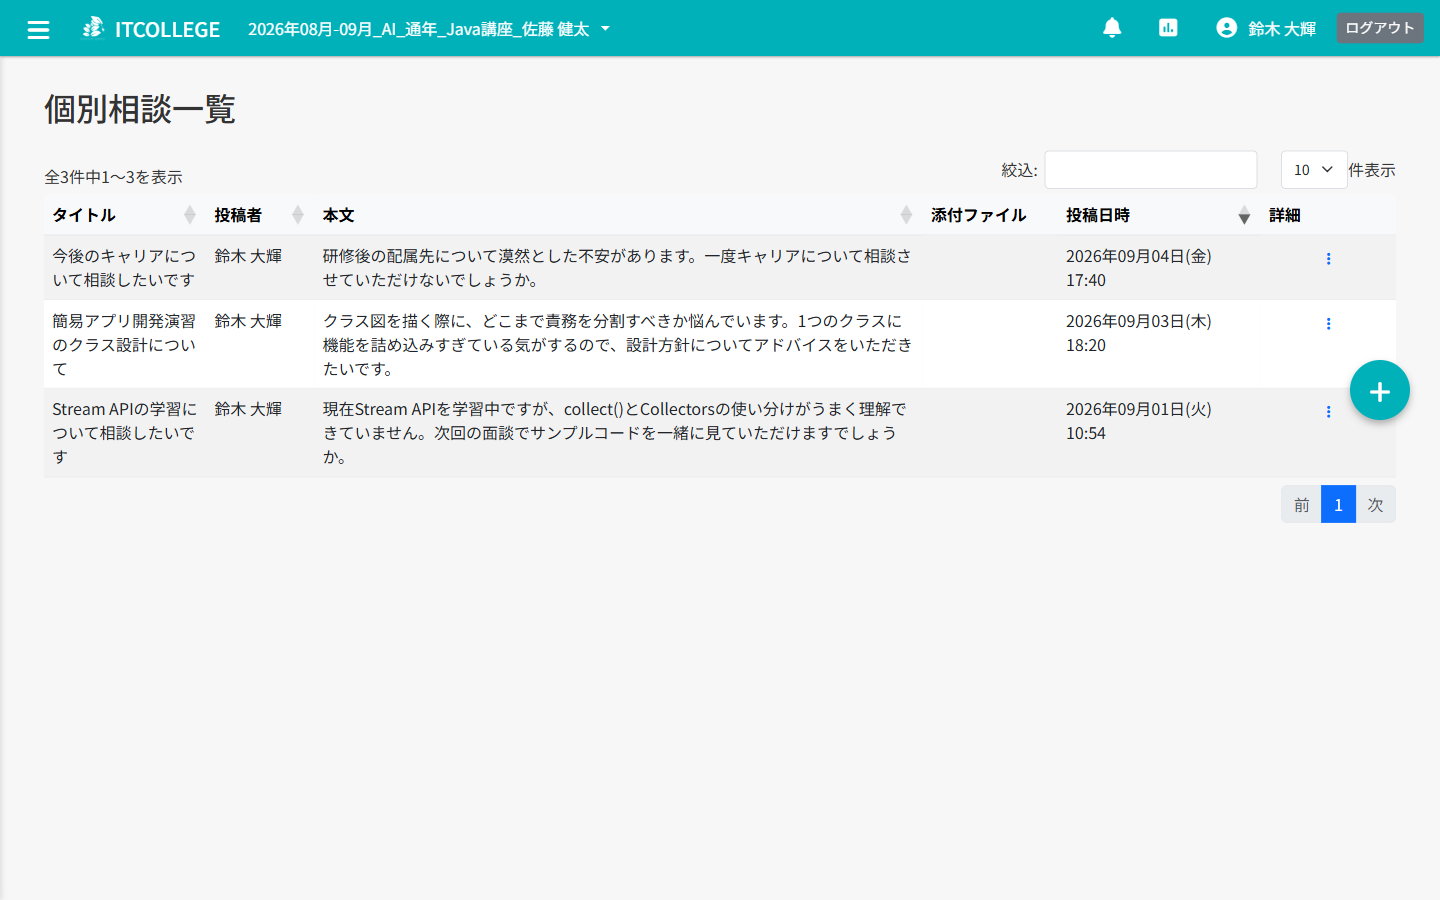Click the date 2026年09月01日(火) 10:54
Screen dimensions: 1440x900
click(1139, 421)
